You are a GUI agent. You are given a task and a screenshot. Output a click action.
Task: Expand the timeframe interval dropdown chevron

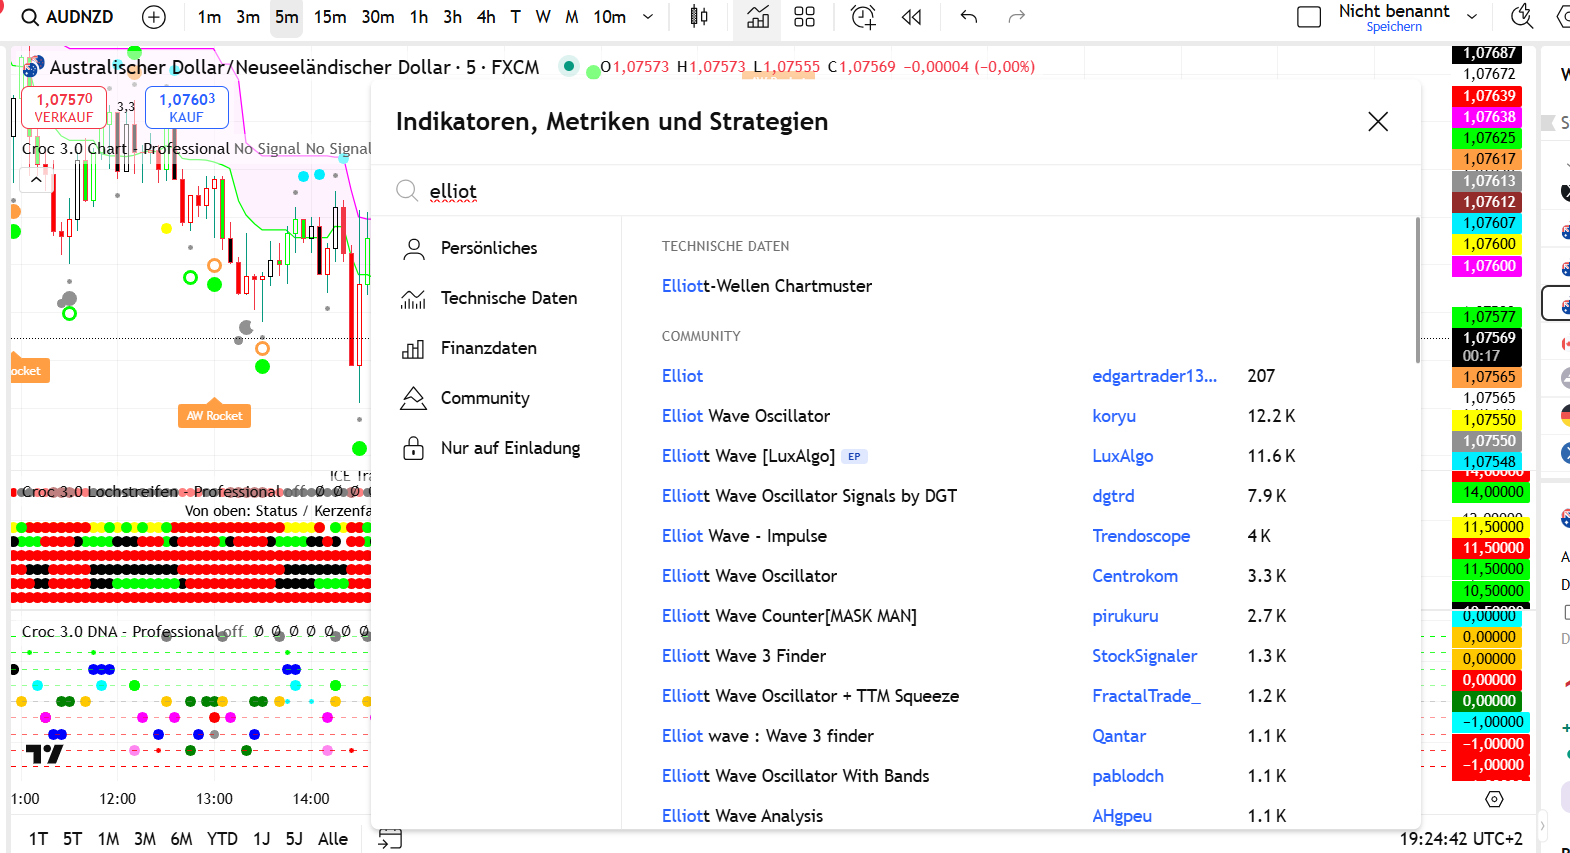click(648, 17)
